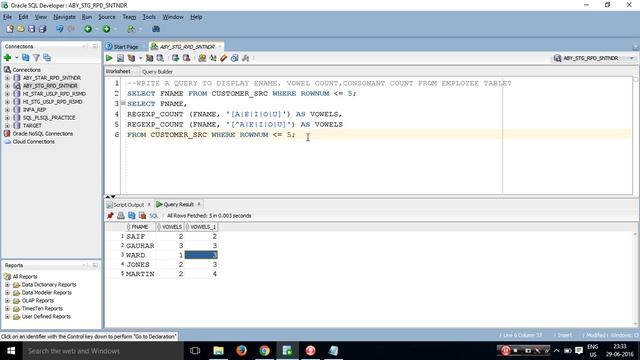Select the Worksheet tab

tap(118, 71)
